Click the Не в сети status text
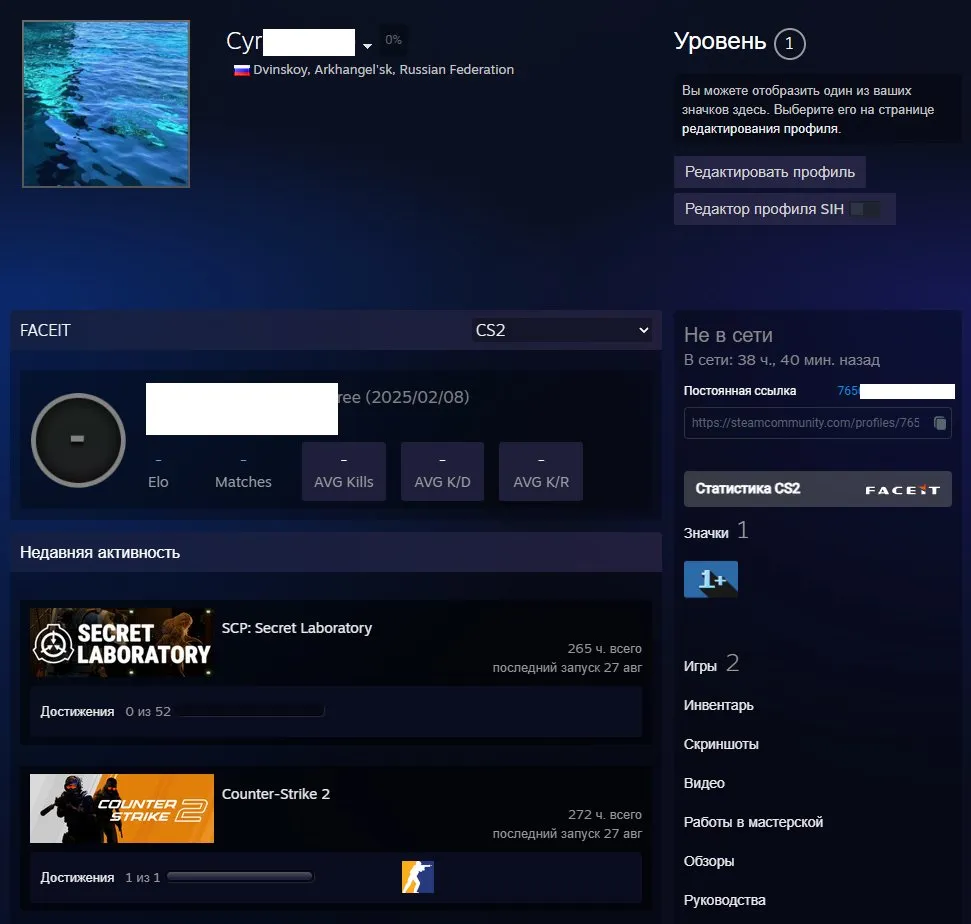The height and width of the screenshot is (924, 971). 728,335
